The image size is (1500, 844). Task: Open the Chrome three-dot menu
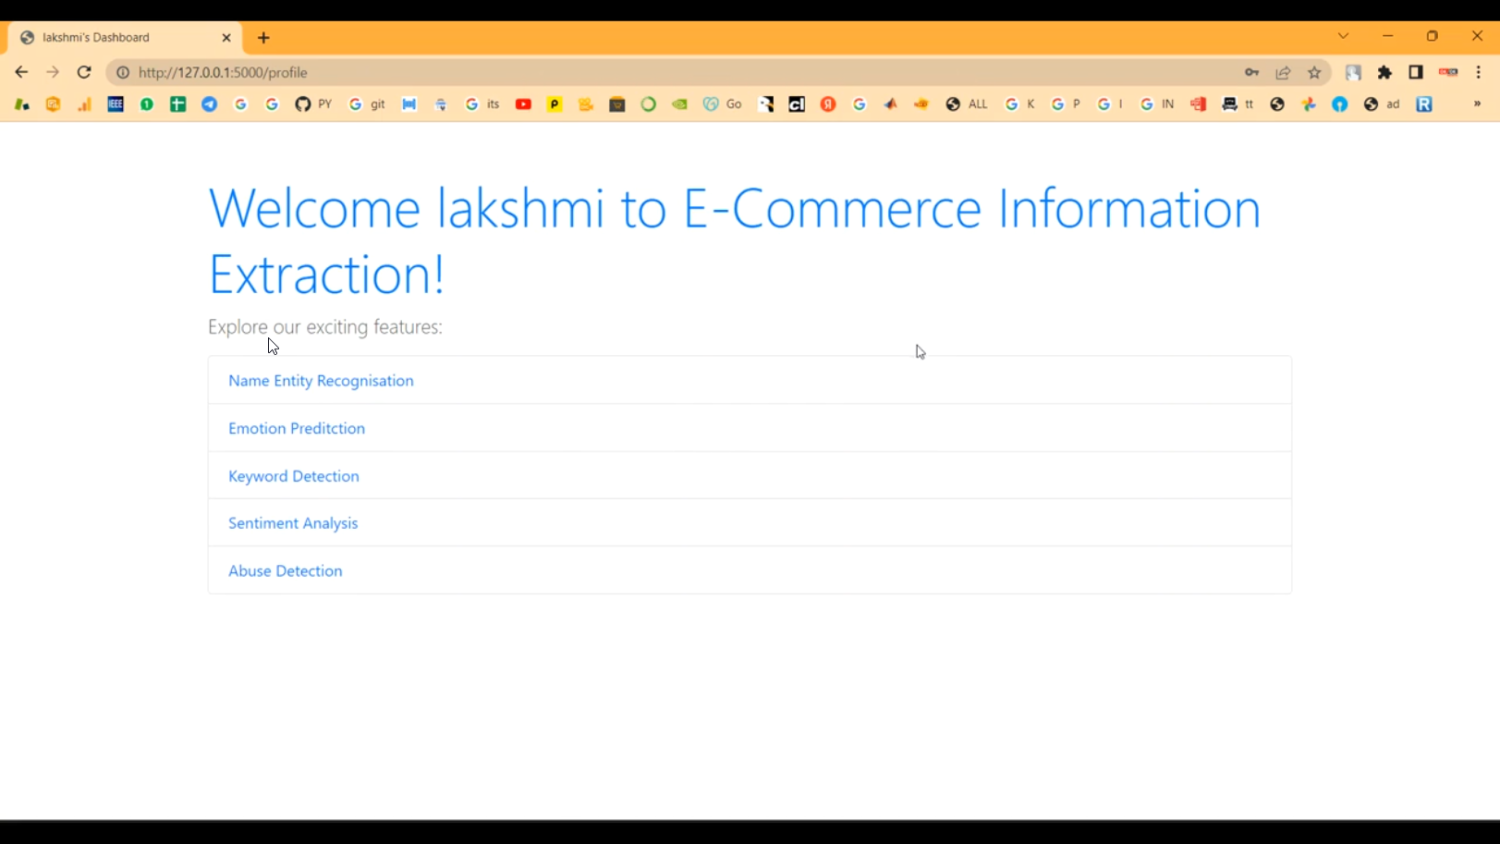1479,72
